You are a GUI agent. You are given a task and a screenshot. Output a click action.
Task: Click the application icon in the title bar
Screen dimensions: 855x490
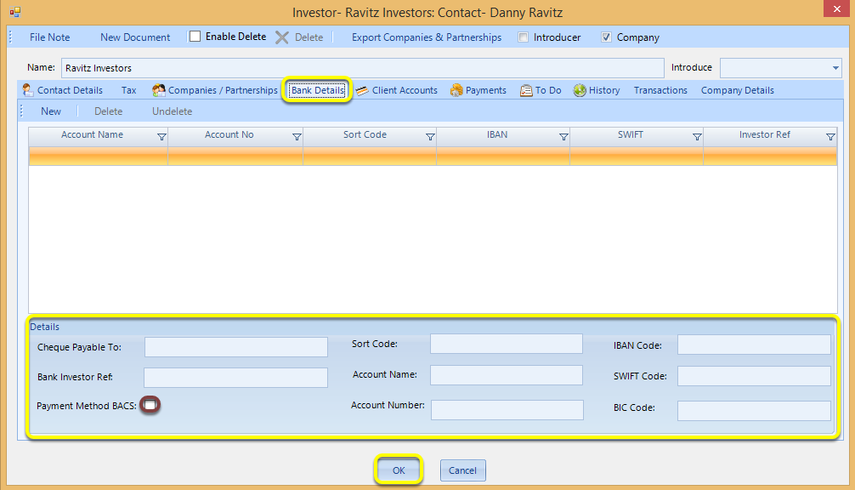click(x=15, y=11)
